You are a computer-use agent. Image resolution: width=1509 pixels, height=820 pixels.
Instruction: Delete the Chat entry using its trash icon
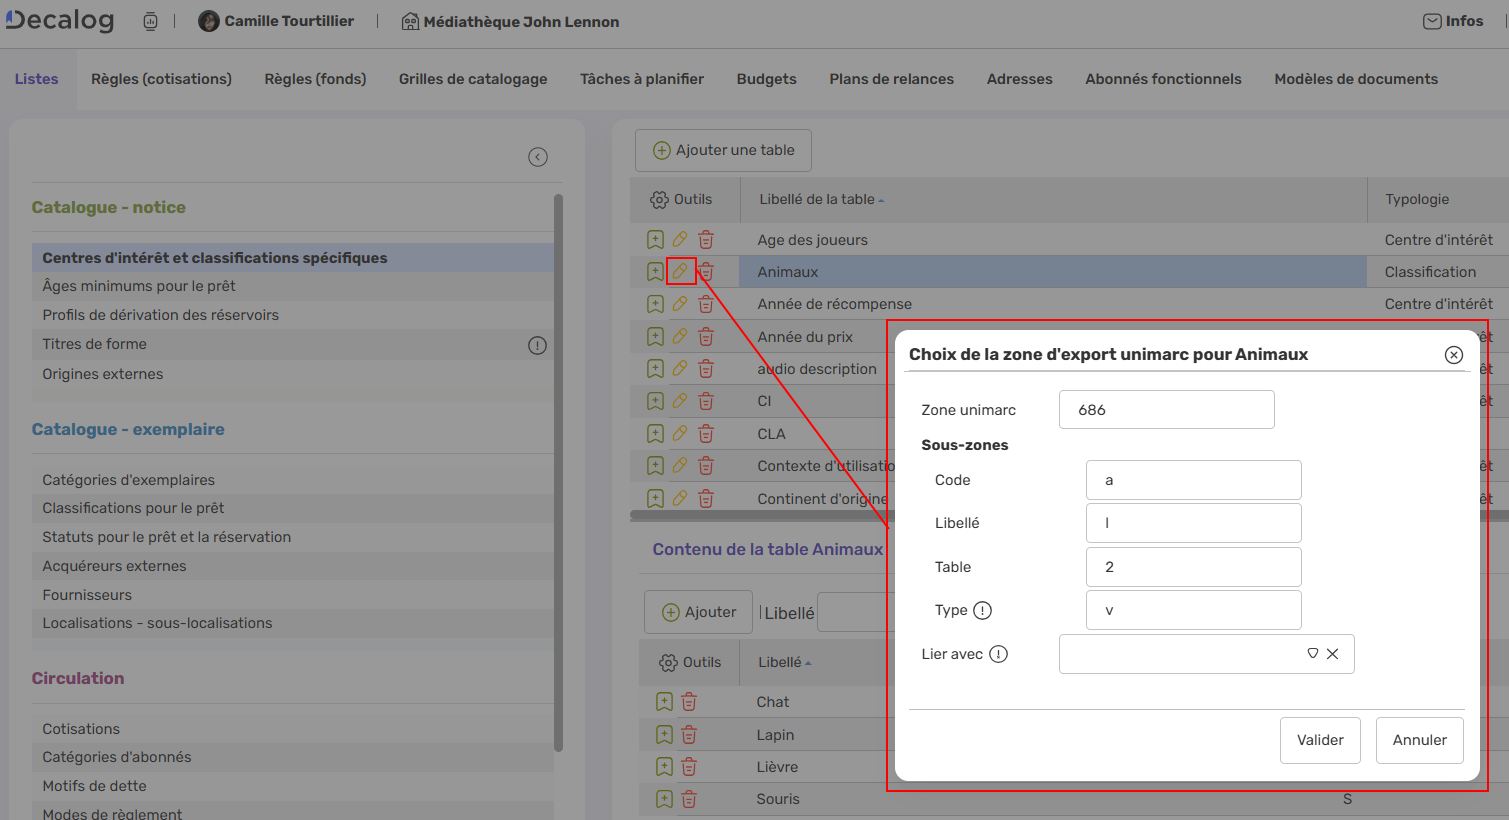689,701
